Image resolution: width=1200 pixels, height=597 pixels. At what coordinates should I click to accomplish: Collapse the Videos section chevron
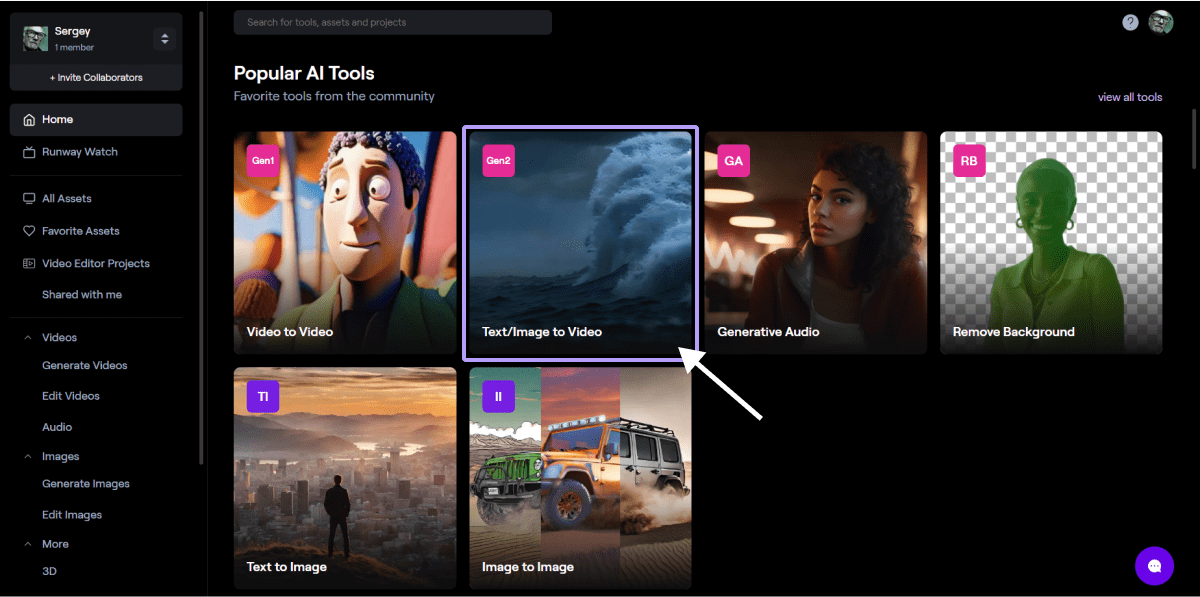(27, 338)
